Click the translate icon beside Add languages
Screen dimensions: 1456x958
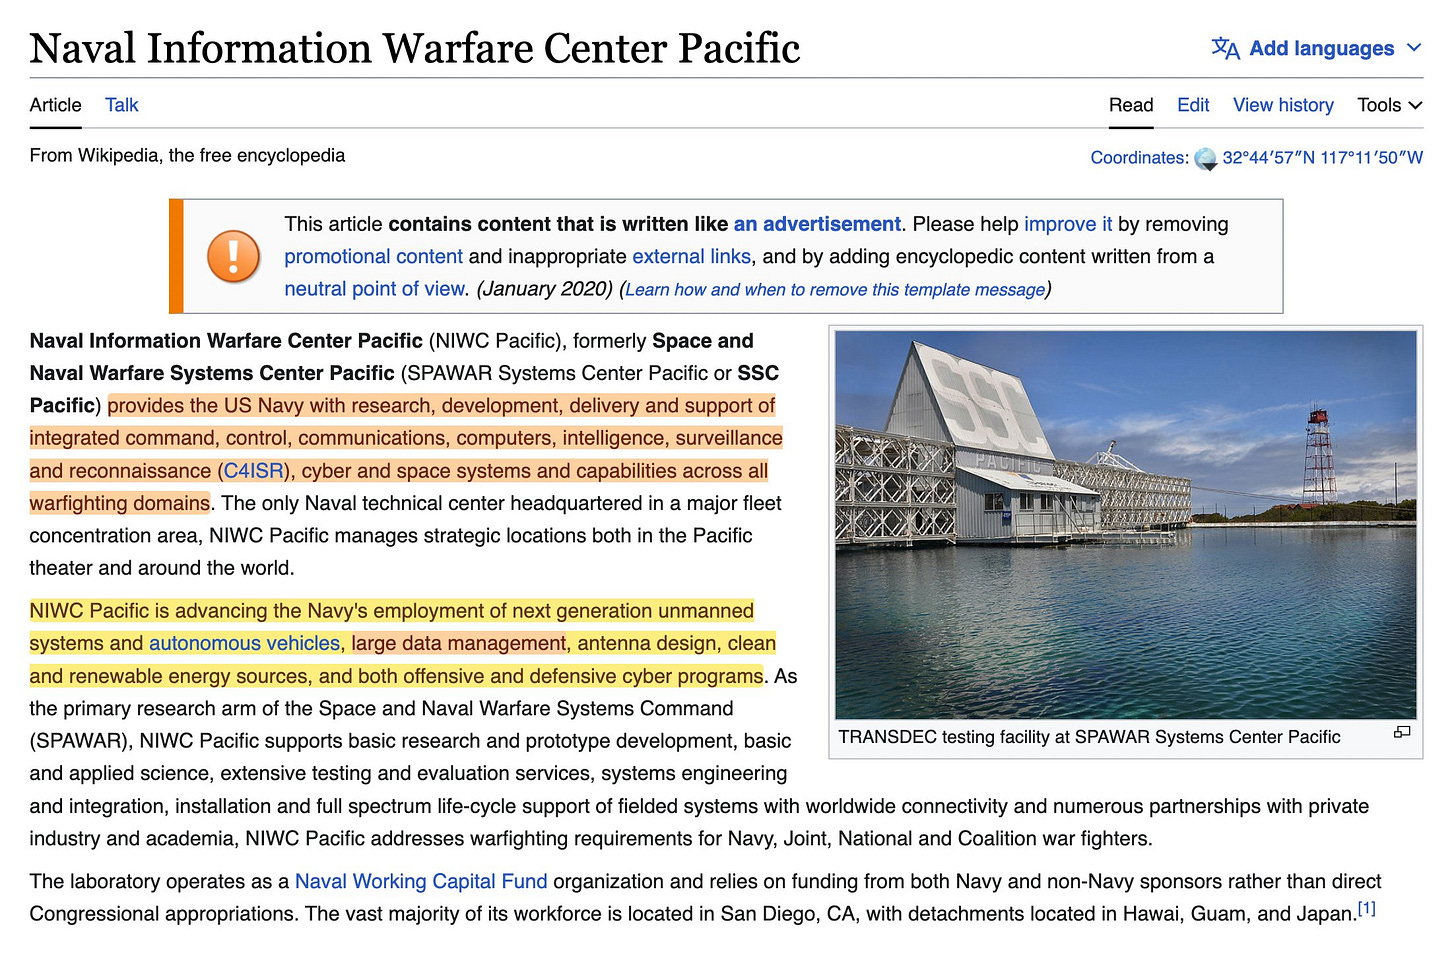(1225, 48)
